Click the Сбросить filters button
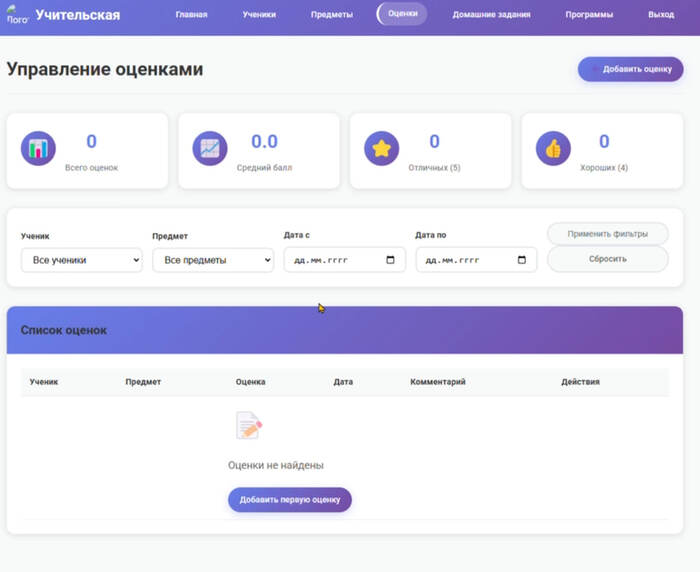The image size is (700, 572). point(608,259)
